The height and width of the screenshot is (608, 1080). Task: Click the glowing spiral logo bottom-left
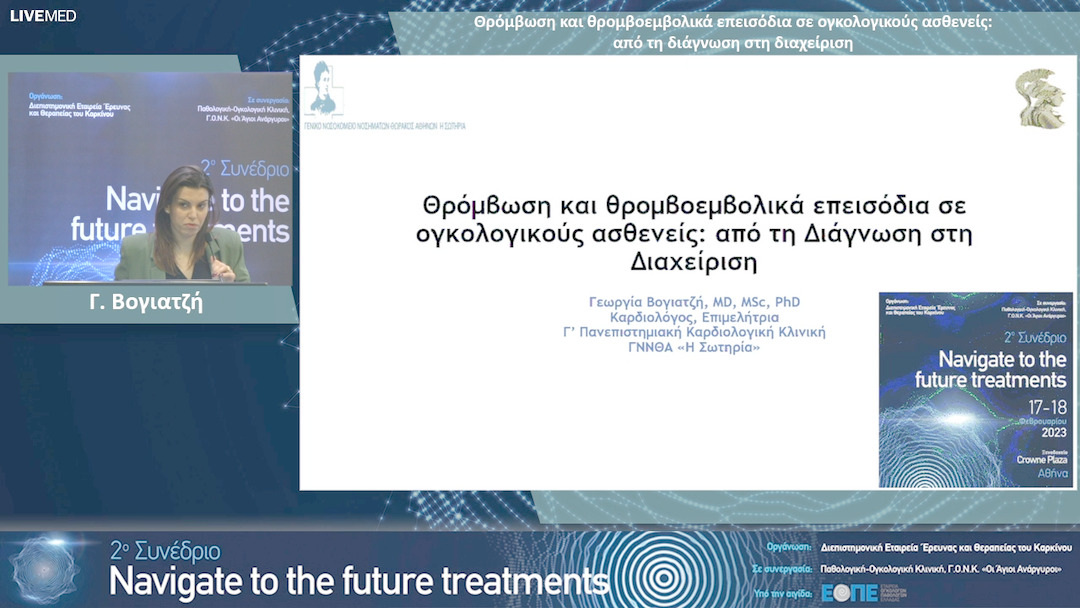coord(45,570)
